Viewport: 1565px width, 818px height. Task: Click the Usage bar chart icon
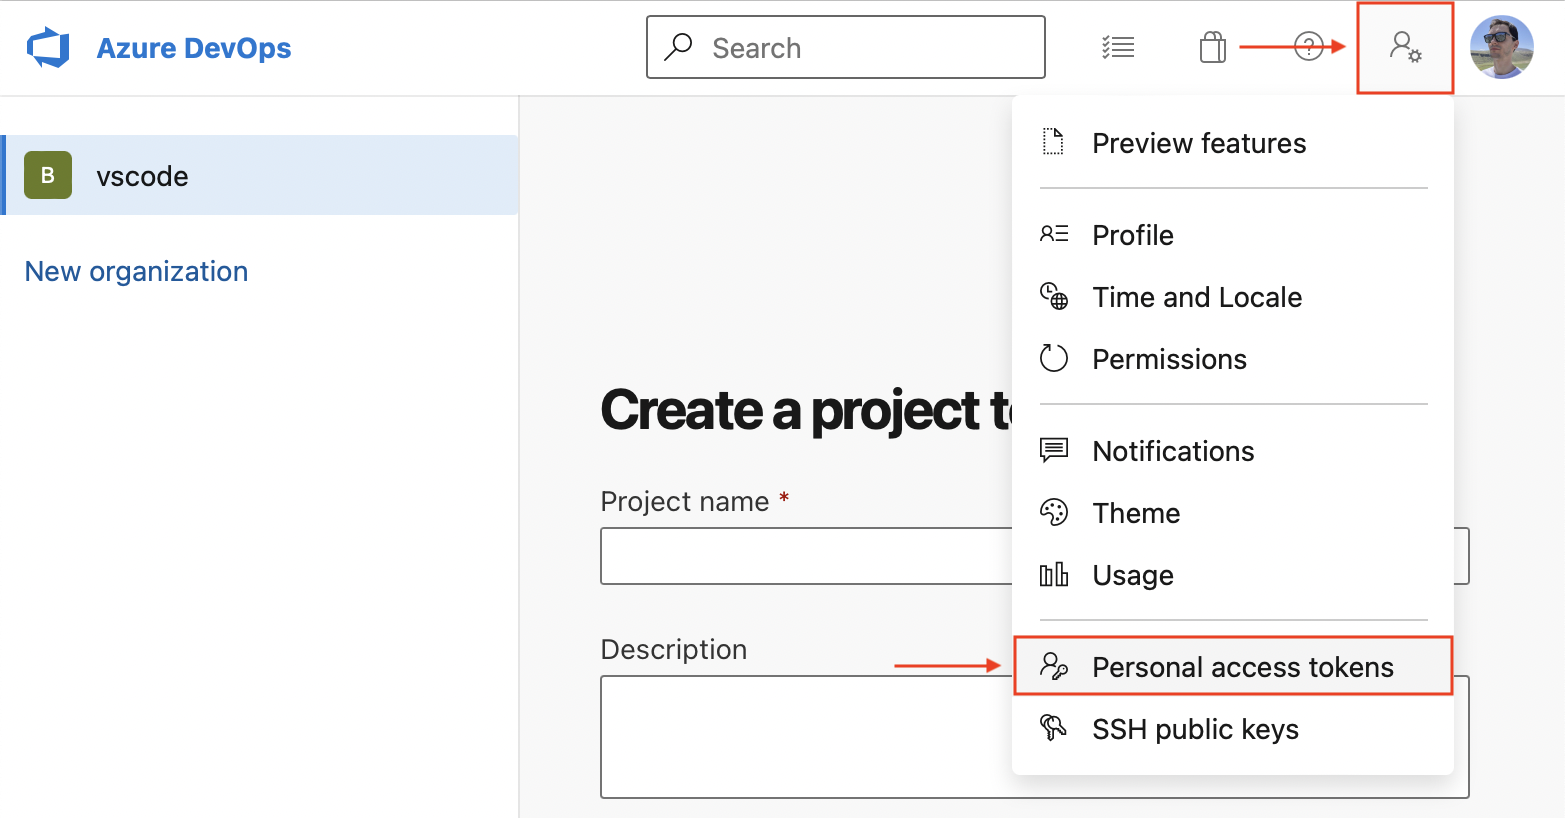tap(1053, 574)
